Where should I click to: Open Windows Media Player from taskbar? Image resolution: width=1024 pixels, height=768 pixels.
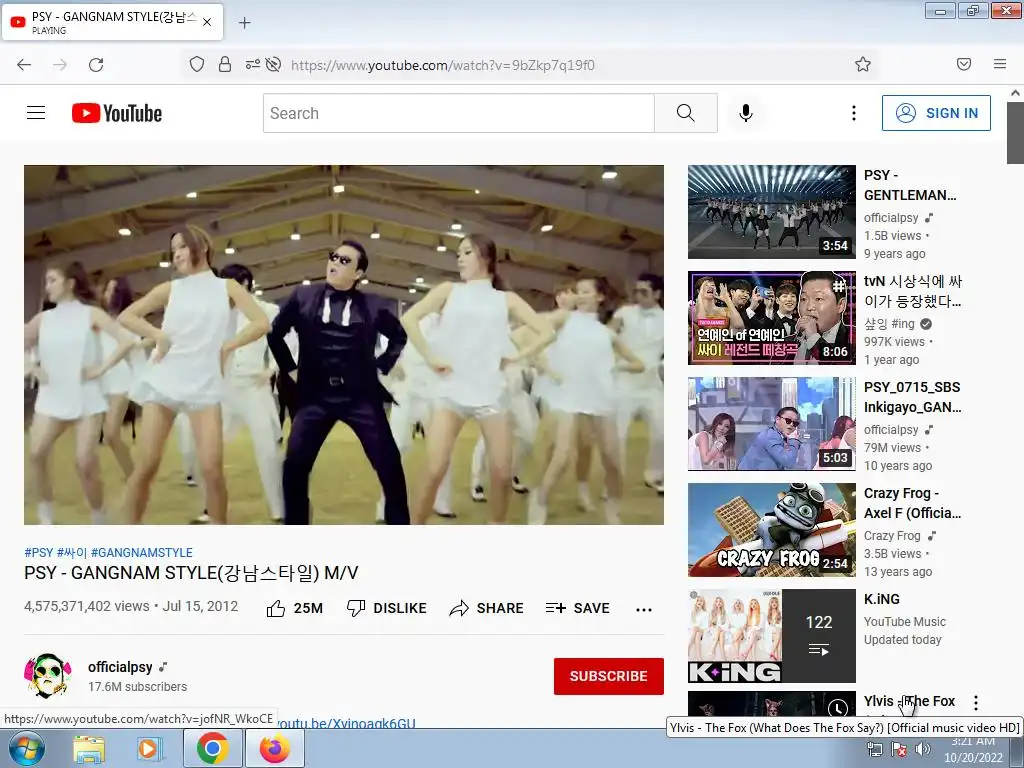150,748
